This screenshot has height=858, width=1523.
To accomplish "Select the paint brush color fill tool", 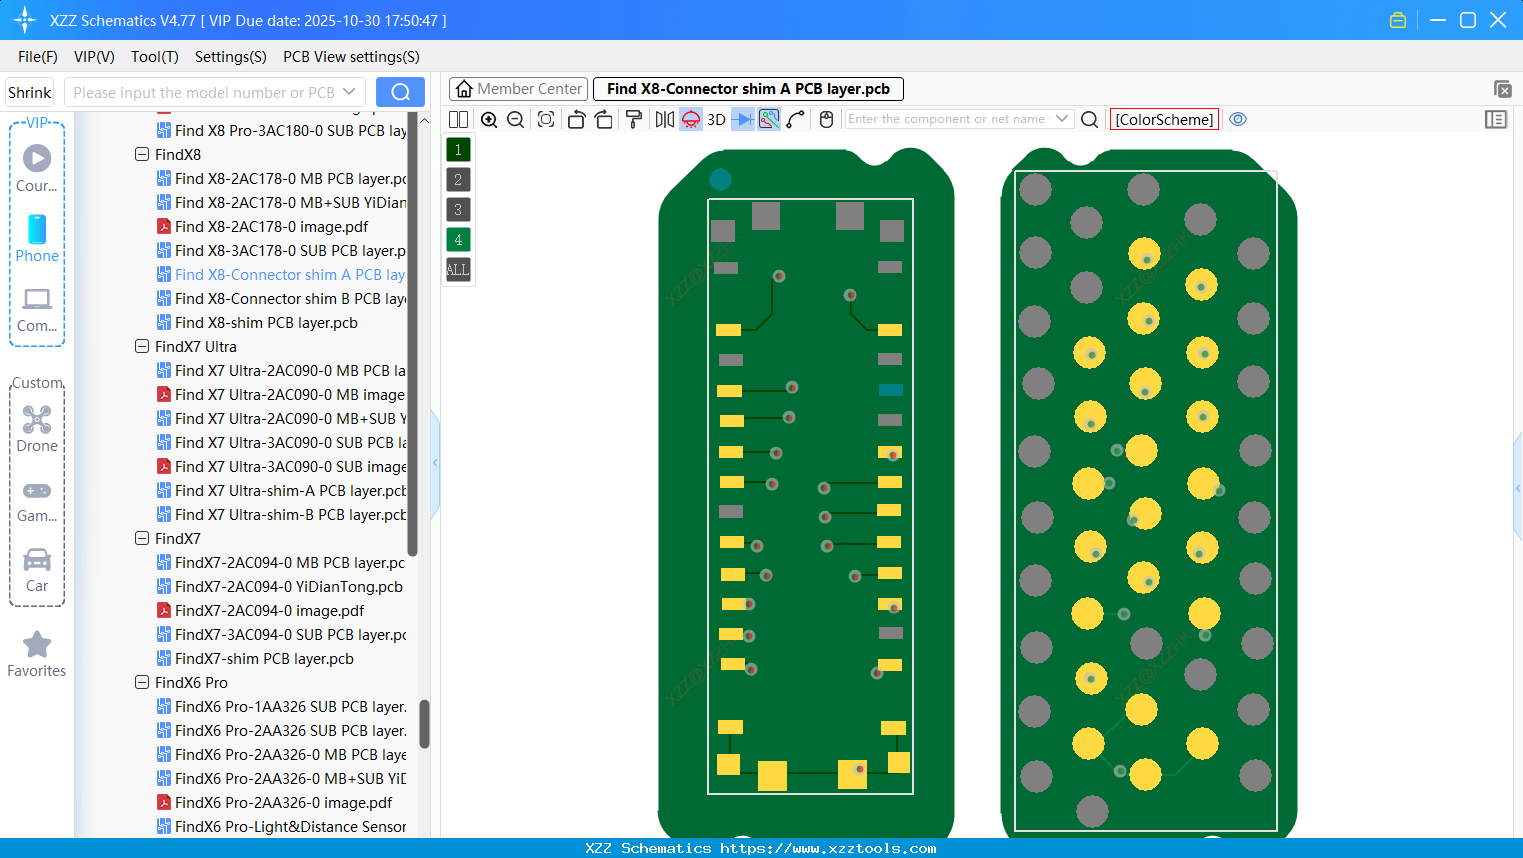I will (x=634, y=119).
